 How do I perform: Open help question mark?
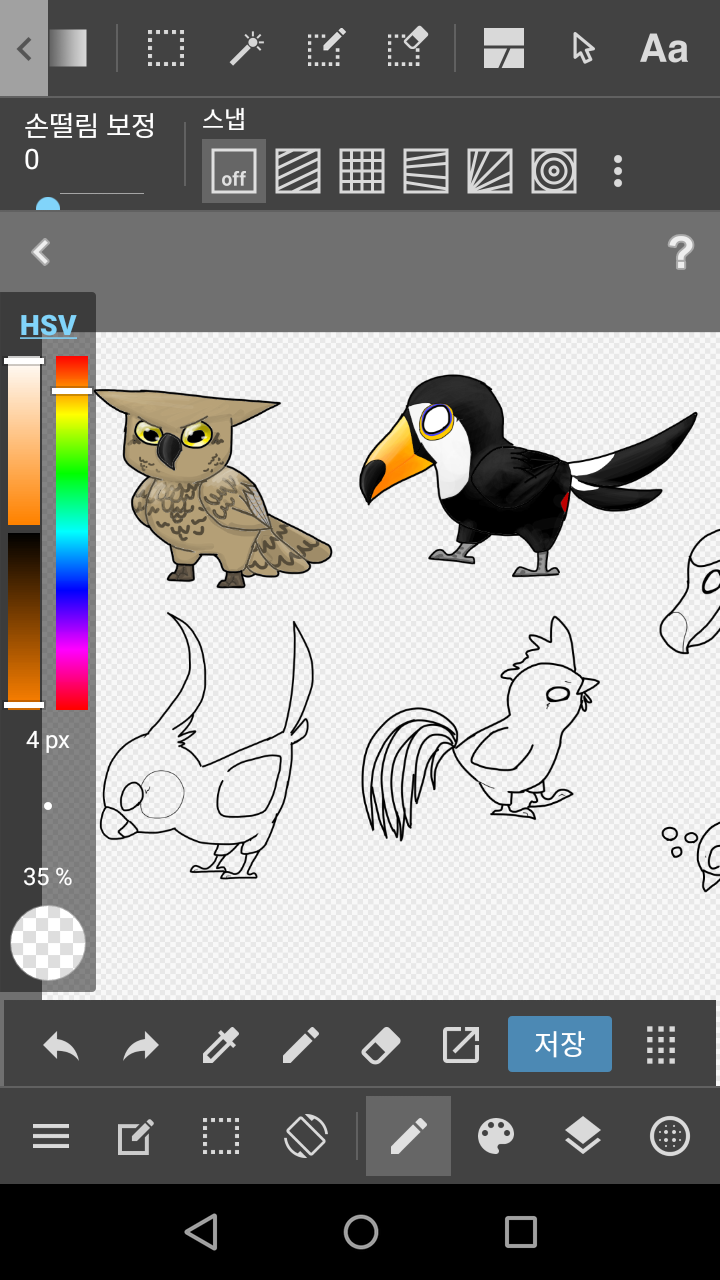point(681,252)
